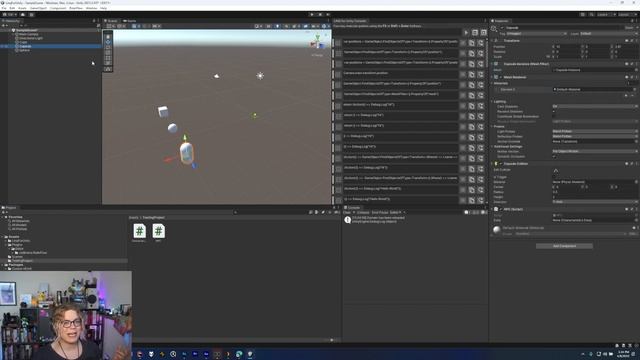Open the Edit menu

[12, 8]
